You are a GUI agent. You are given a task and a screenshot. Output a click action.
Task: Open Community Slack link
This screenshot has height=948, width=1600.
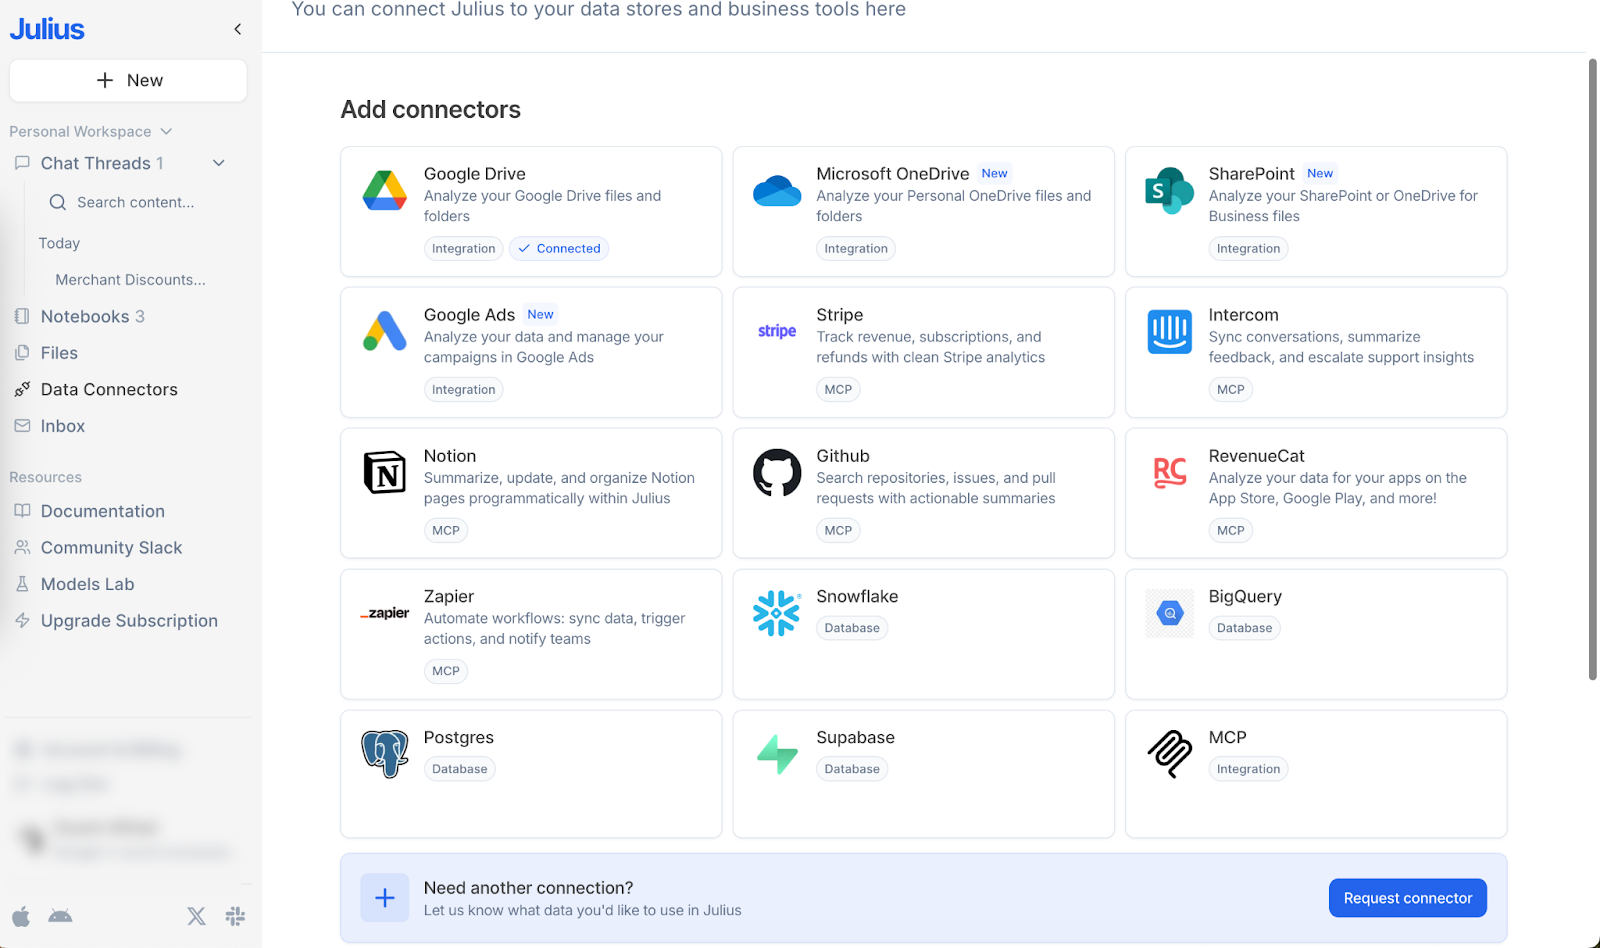point(112,548)
